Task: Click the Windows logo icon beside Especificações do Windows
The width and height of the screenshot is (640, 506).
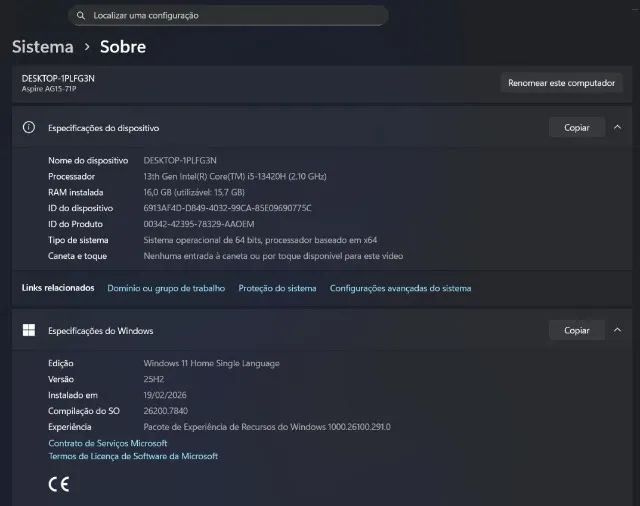Action: click(29, 330)
